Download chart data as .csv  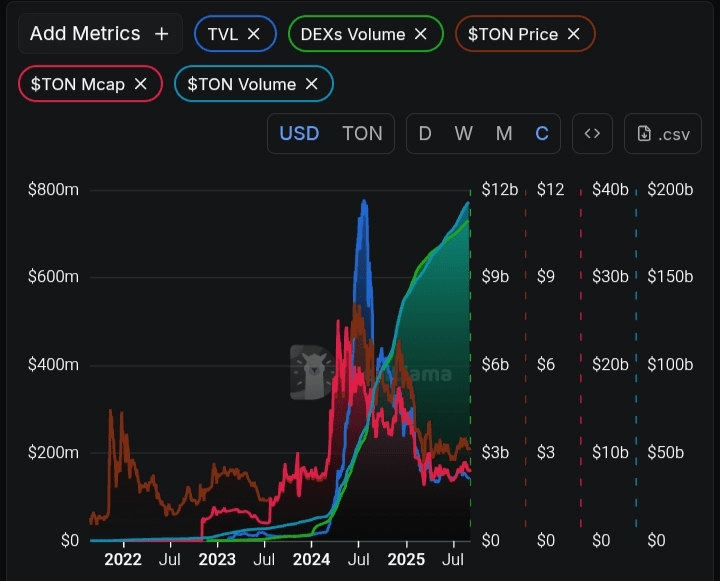pos(664,133)
